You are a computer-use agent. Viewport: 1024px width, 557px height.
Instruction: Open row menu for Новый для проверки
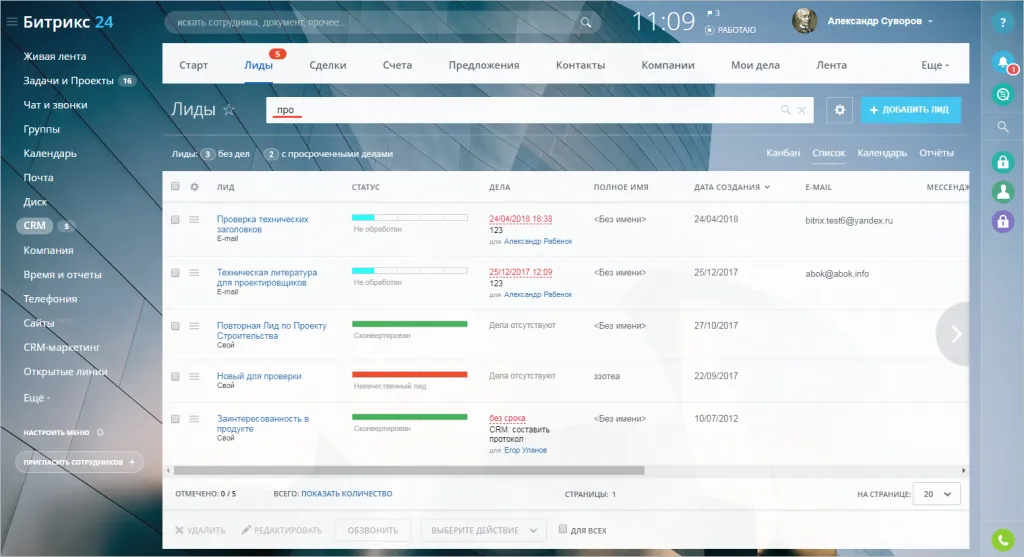pos(195,376)
